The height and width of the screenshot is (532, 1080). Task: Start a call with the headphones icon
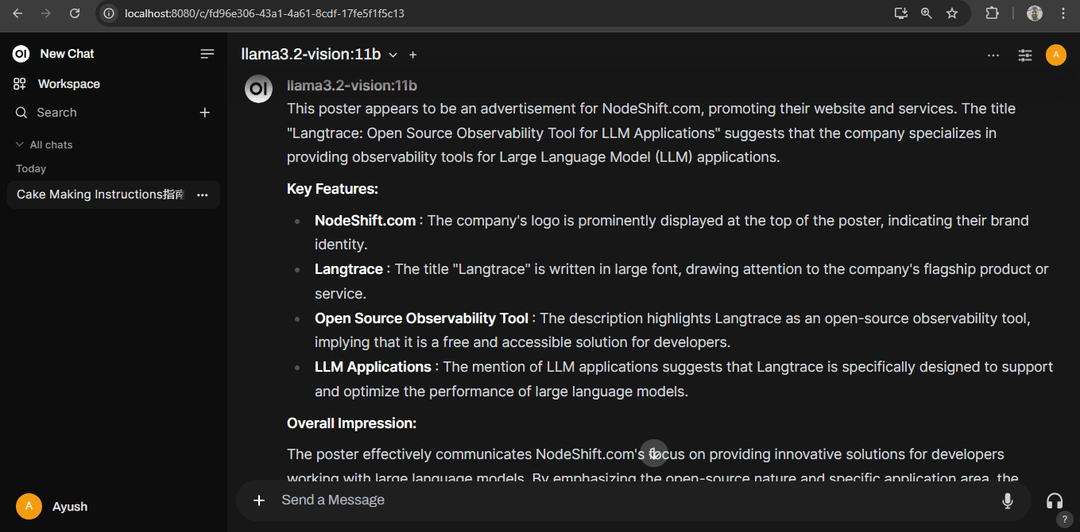click(1054, 500)
